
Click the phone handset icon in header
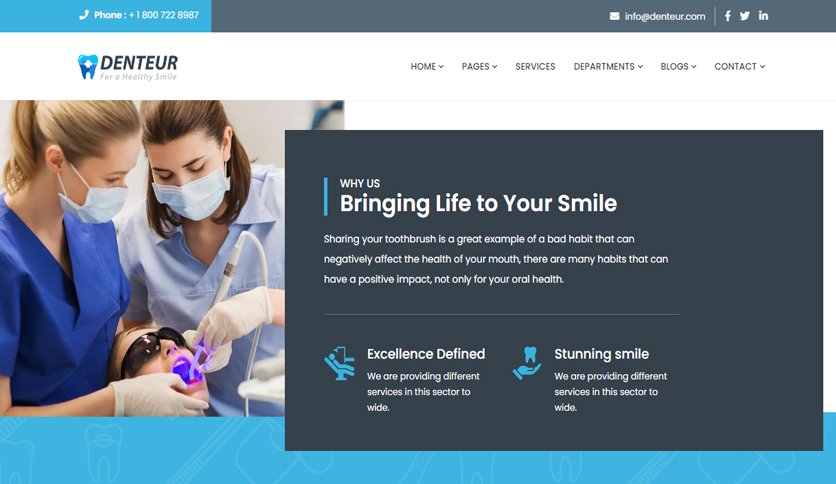84,15
